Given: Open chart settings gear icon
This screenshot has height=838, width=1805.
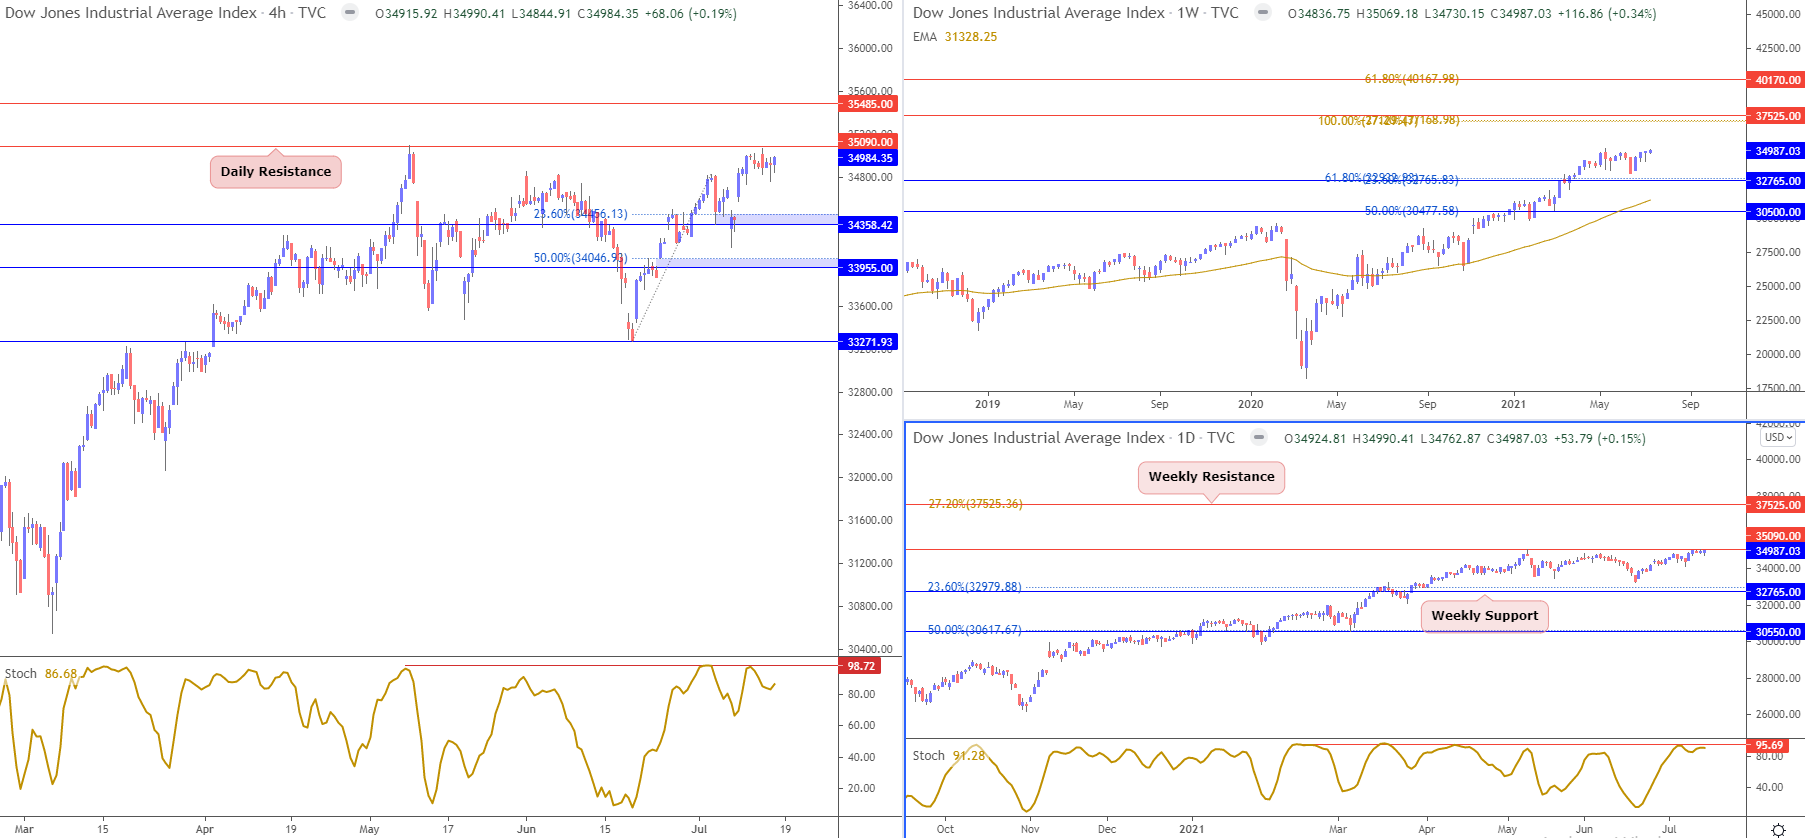Looking at the screenshot, I should 1778,830.
